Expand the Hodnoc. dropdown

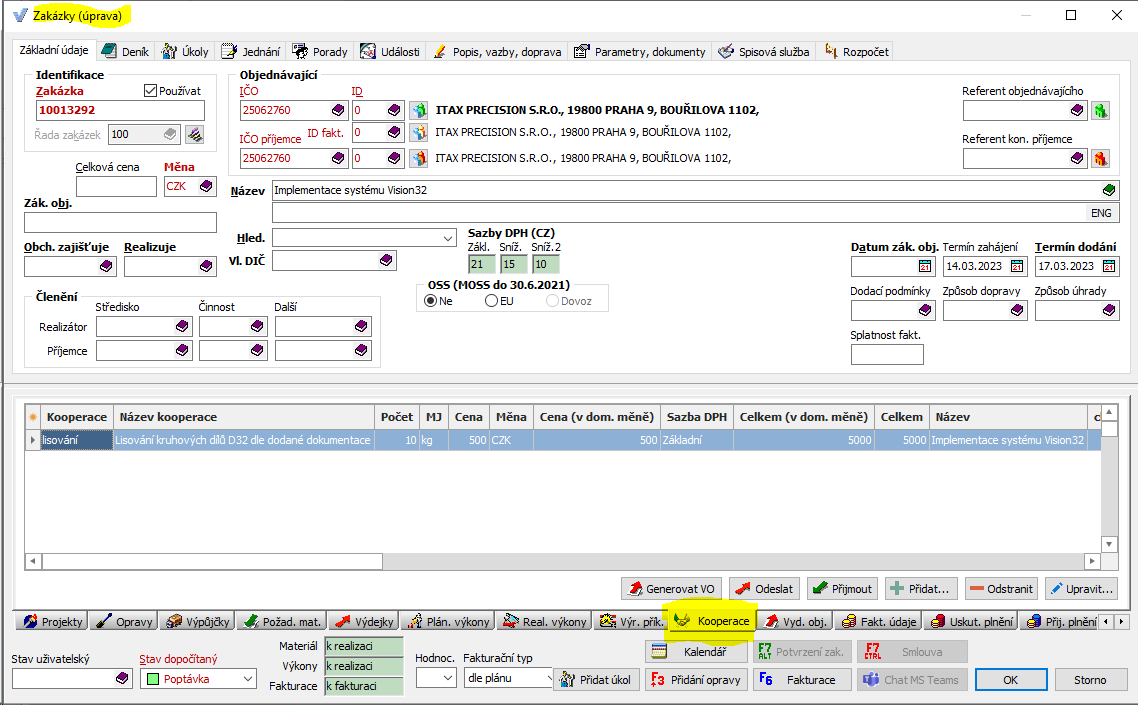(x=447, y=678)
